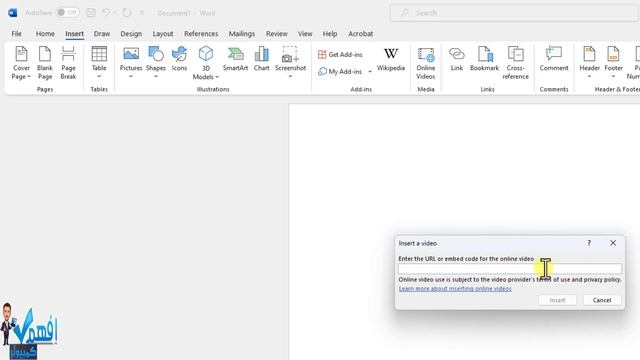The width and height of the screenshot is (640, 360).
Task: Open the Pictures insert menu
Action: pos(131,63)
